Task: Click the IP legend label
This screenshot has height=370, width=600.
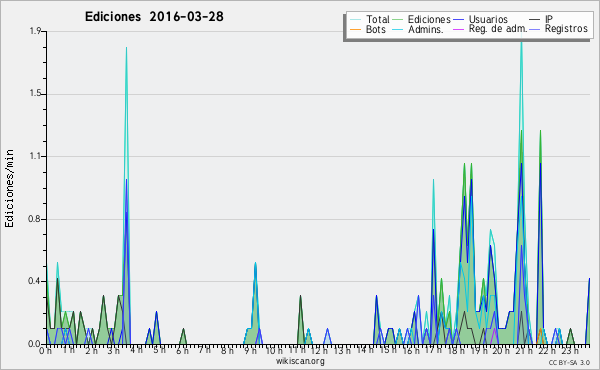Action: click(x=549, y=19)
